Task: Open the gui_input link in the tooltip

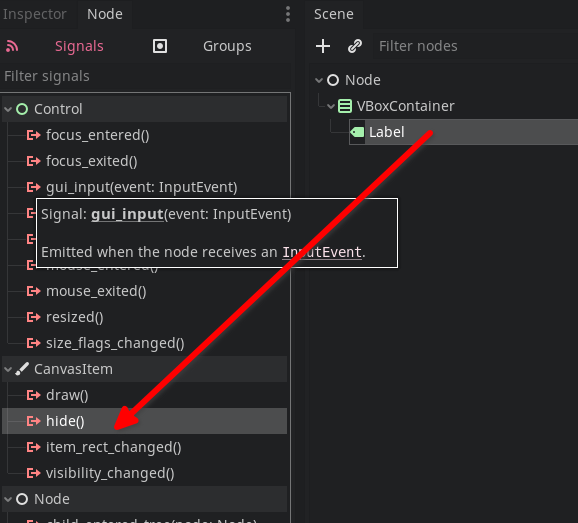Action: click(127, 215)
